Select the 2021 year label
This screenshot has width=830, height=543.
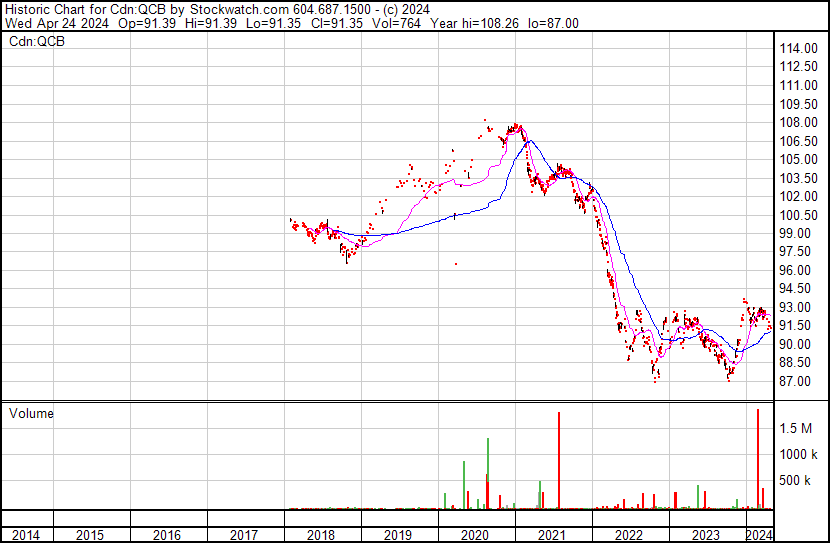pos(552,535)
